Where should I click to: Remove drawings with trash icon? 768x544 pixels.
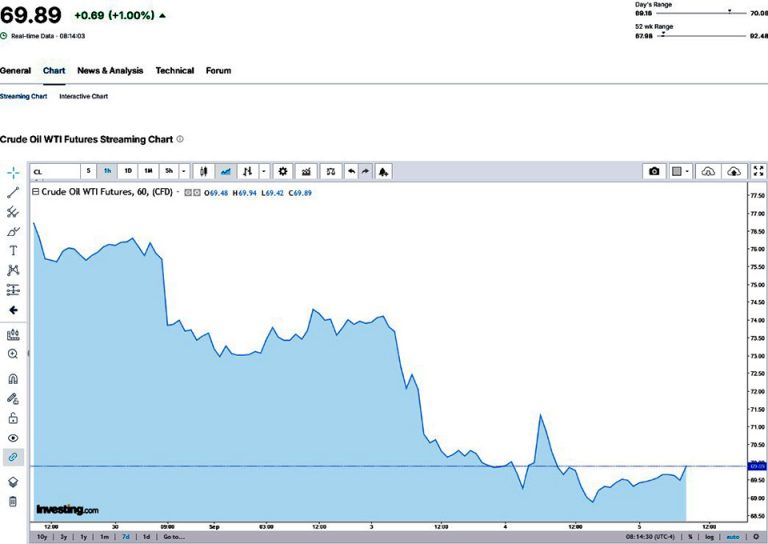point(13,501)
